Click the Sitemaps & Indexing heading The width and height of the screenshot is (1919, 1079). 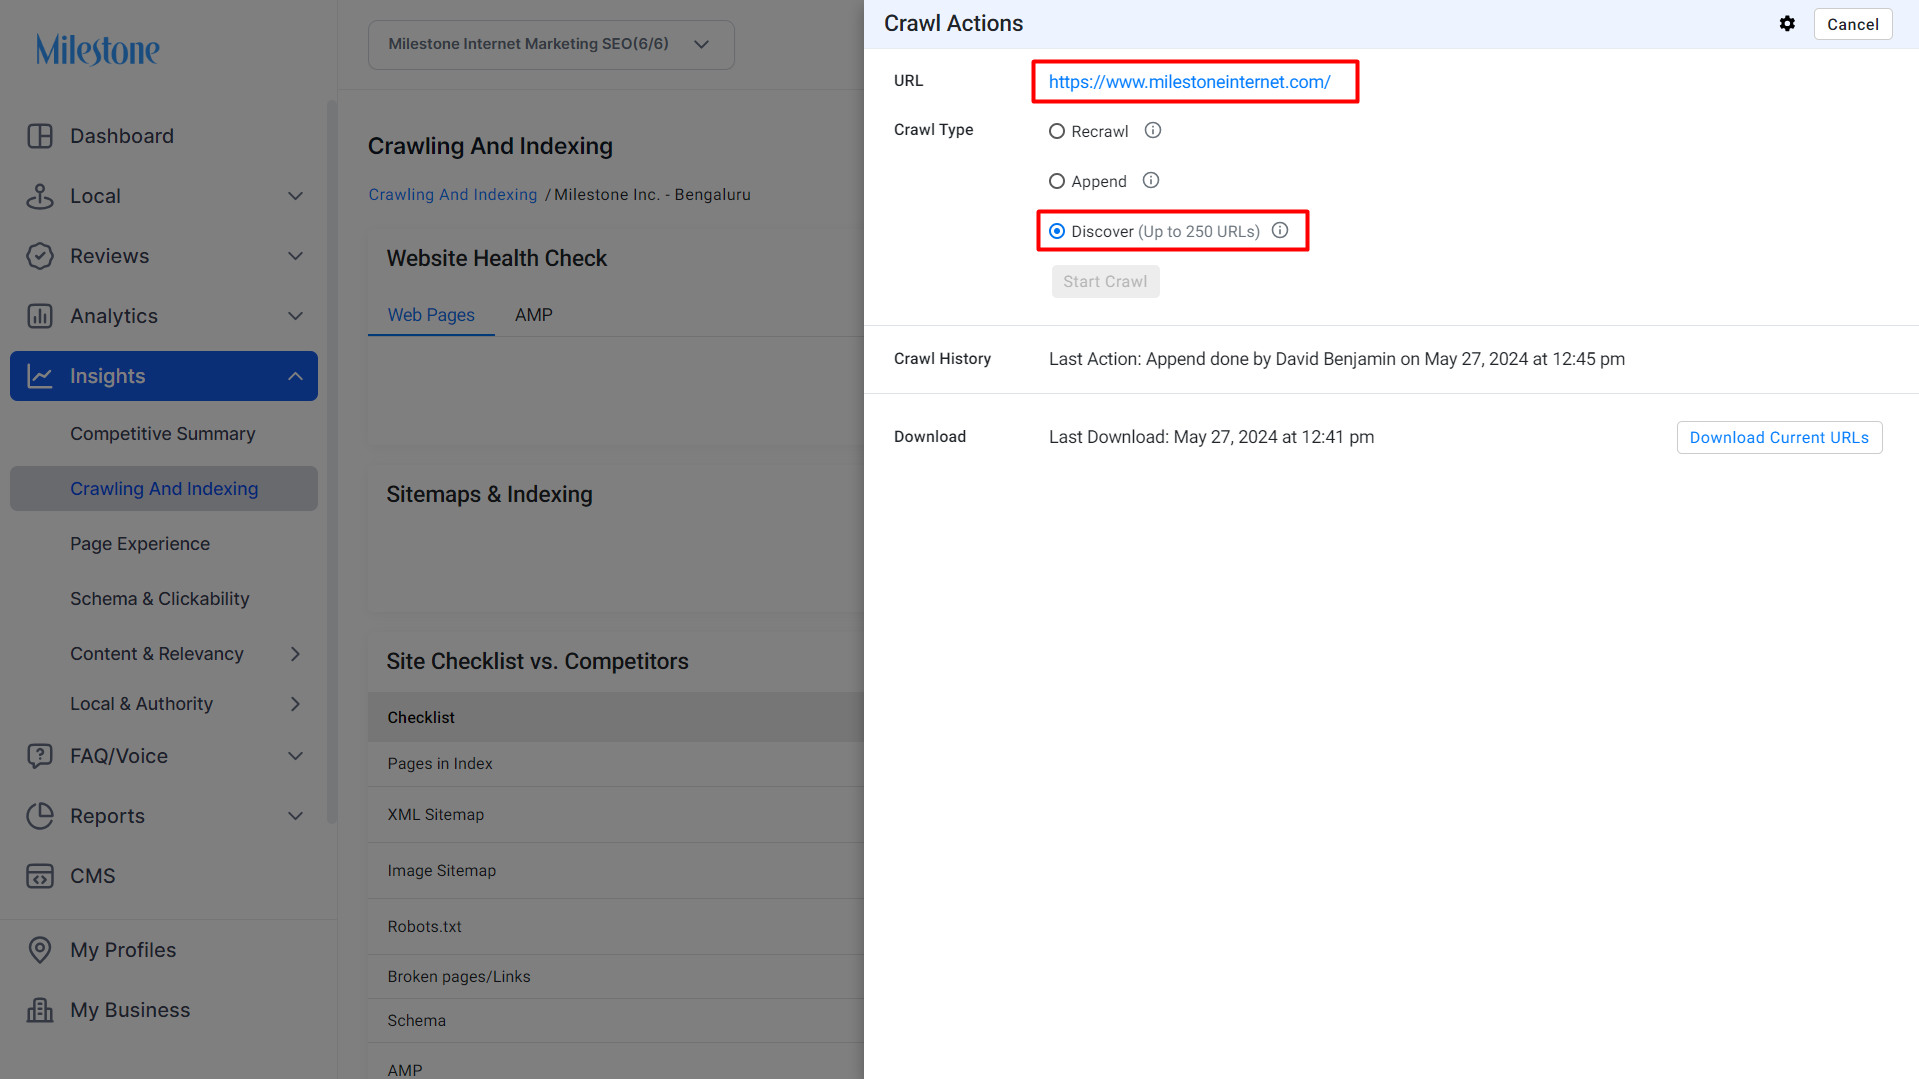pos(489,495)
